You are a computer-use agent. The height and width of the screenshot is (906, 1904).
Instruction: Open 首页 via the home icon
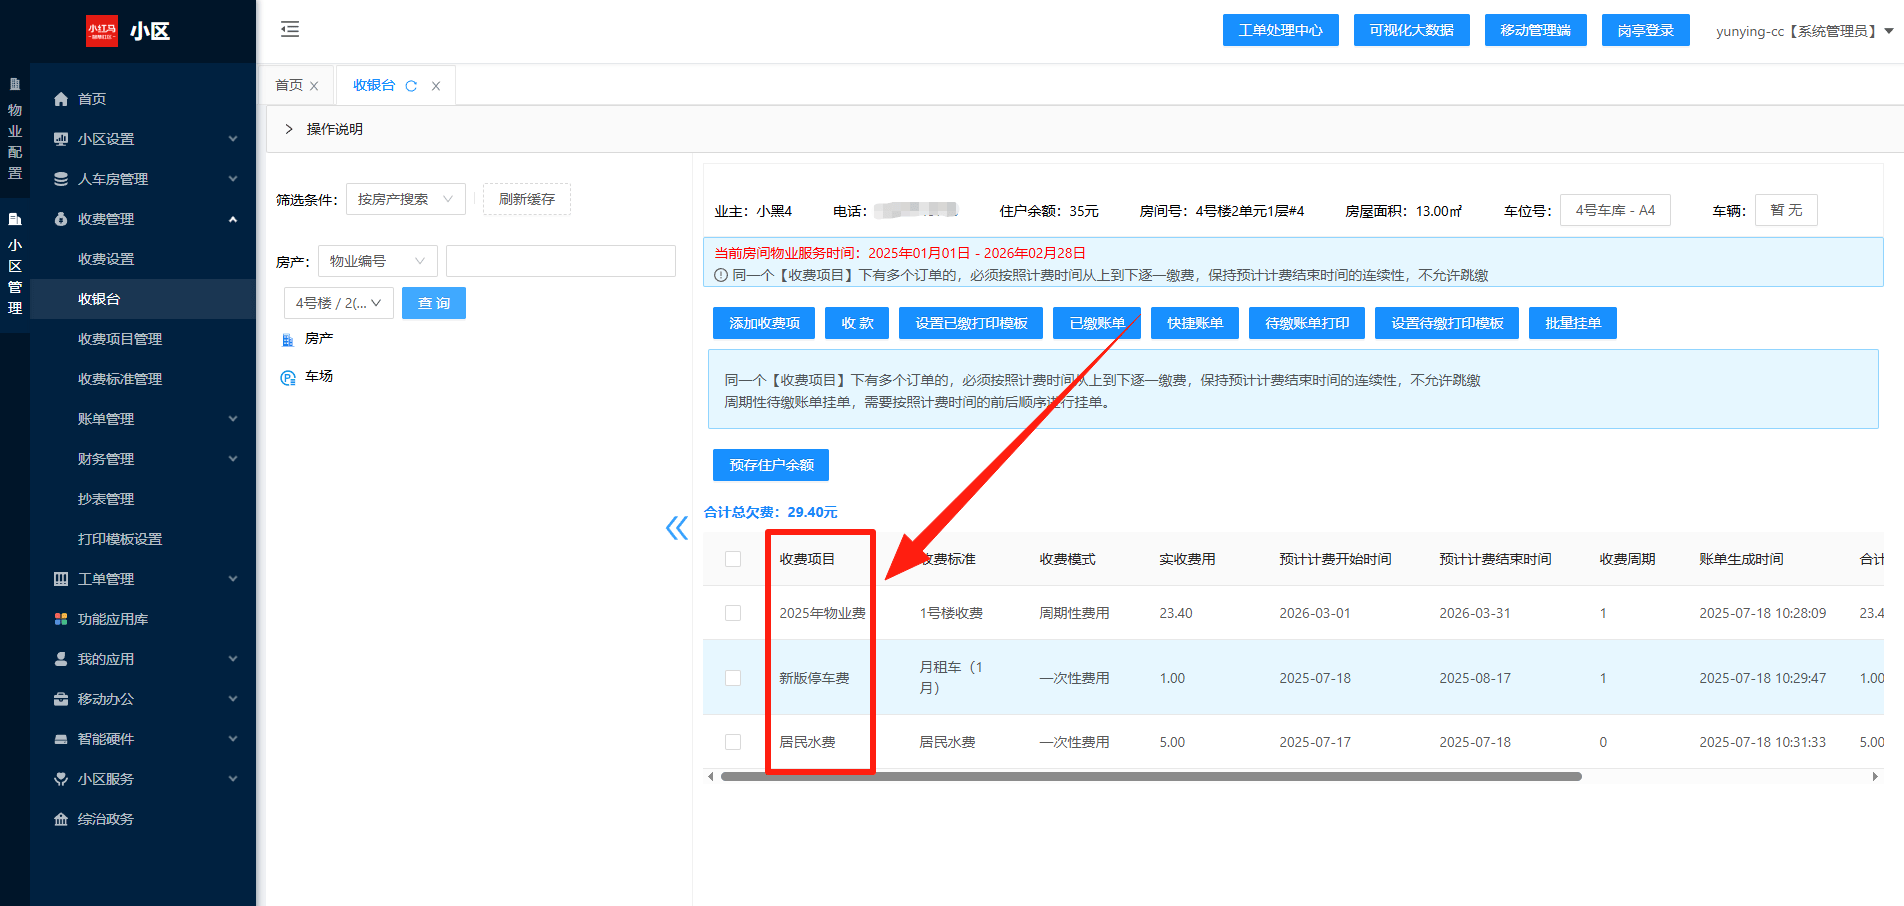[x=61, y=99]
